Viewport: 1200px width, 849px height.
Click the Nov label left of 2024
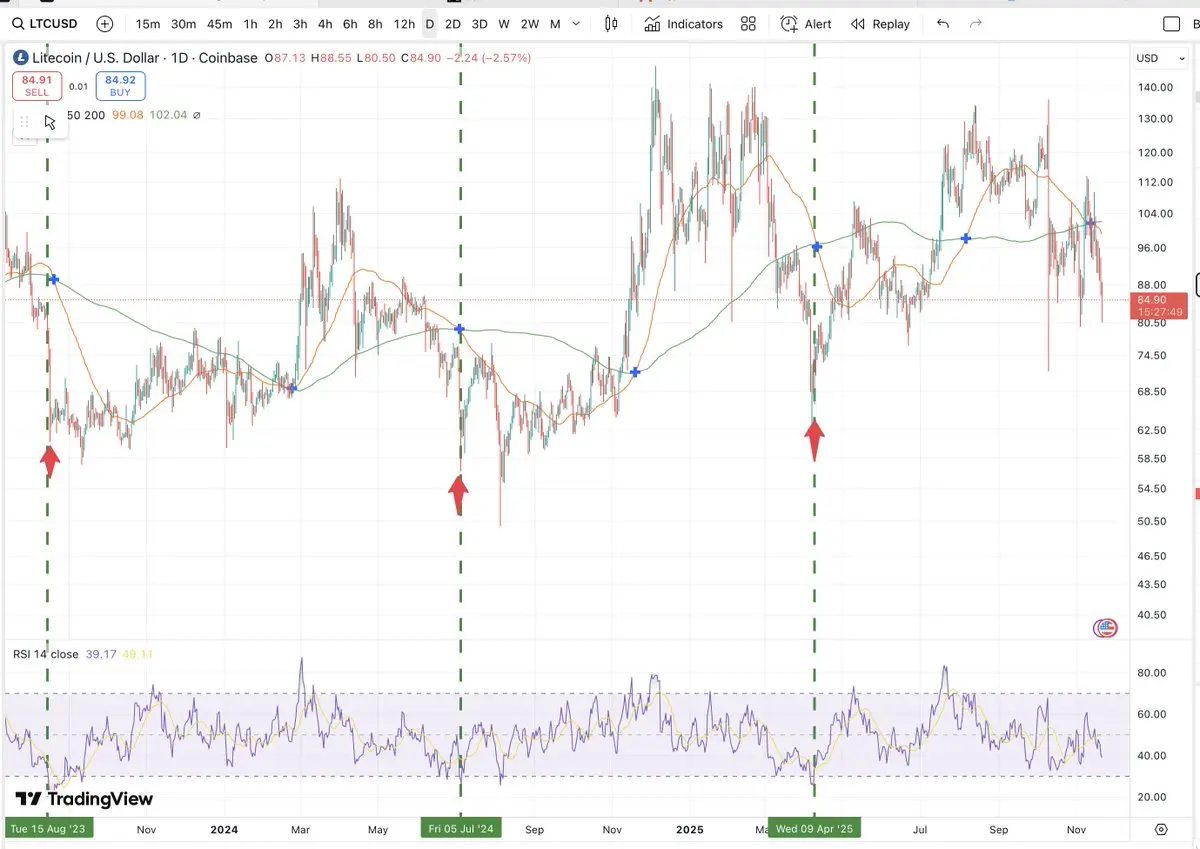[x=147, y=829]
